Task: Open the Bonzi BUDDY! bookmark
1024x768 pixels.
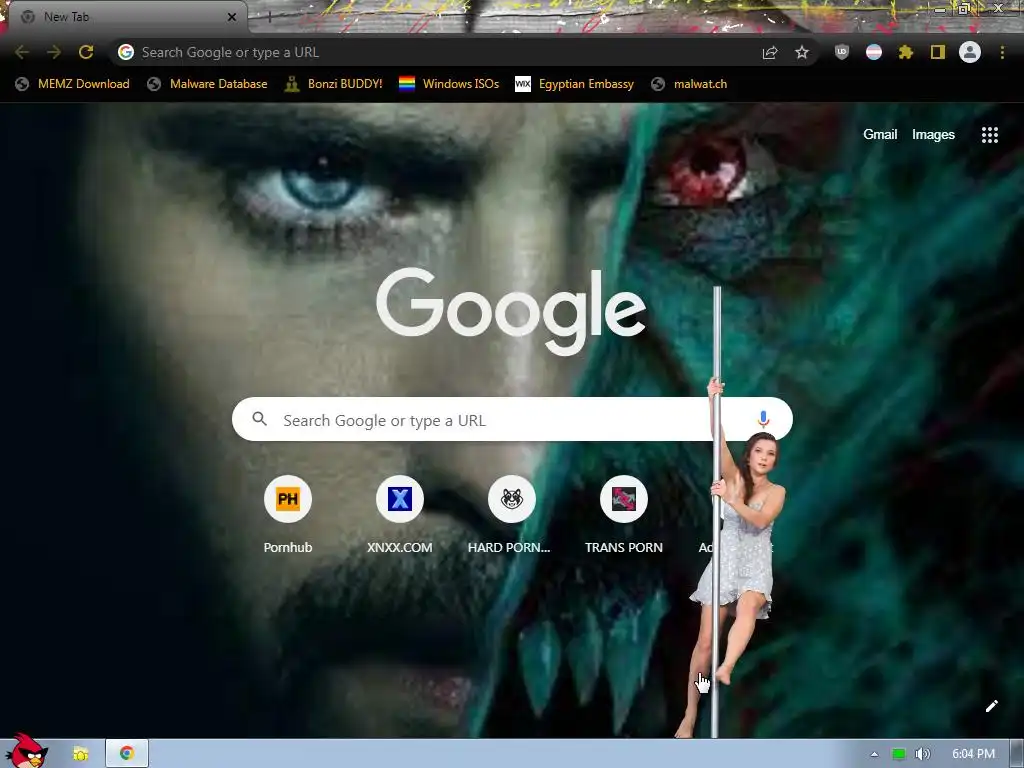Action: pos(334,84)
